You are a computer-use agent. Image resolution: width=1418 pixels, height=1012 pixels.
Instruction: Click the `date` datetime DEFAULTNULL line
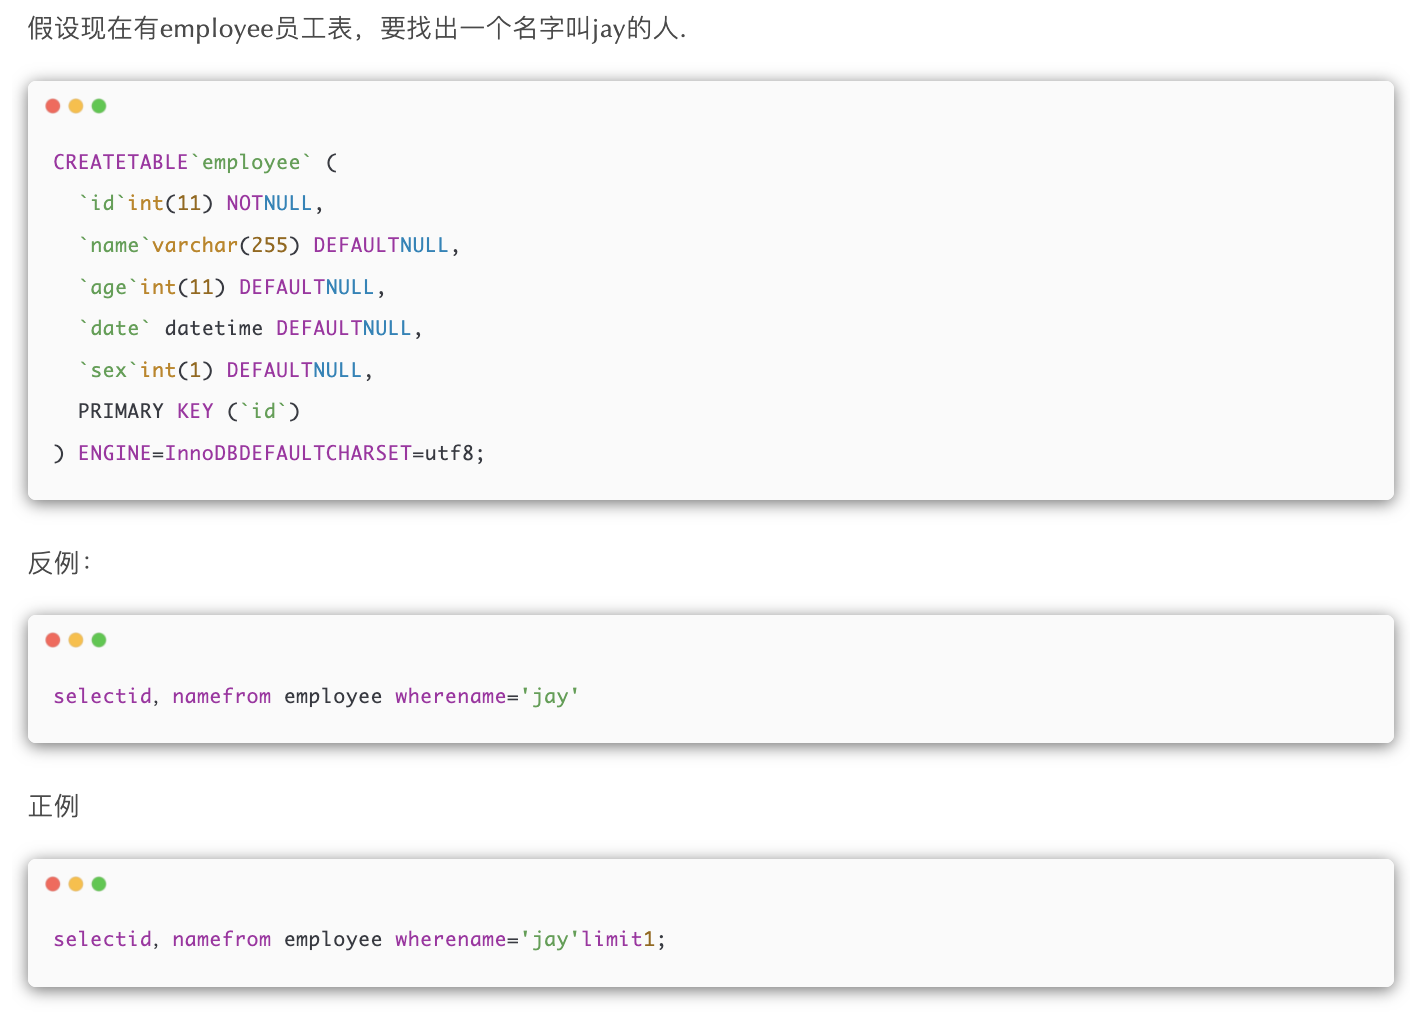point(250,329)
